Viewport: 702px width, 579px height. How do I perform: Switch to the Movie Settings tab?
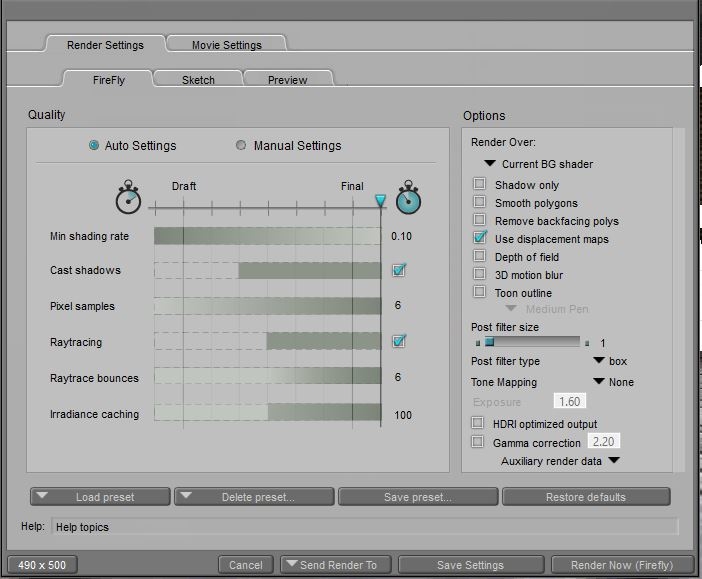point(226,45)
